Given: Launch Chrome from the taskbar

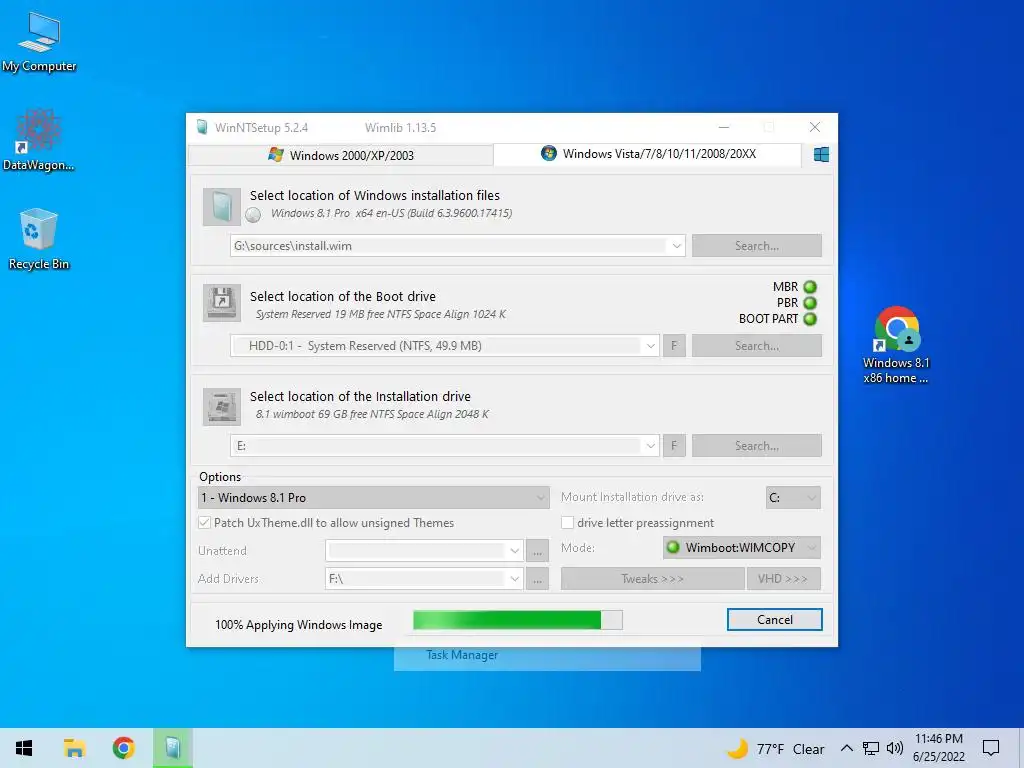Looking at the screenshot, I should coord(123,748).
